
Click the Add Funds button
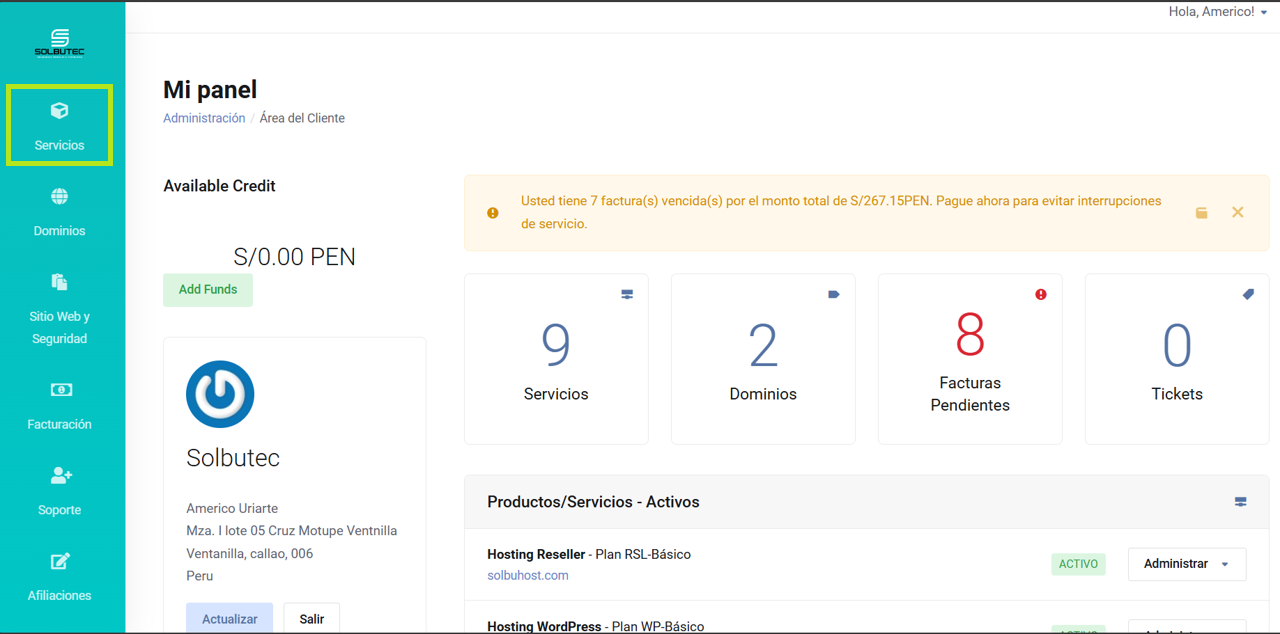208,290
